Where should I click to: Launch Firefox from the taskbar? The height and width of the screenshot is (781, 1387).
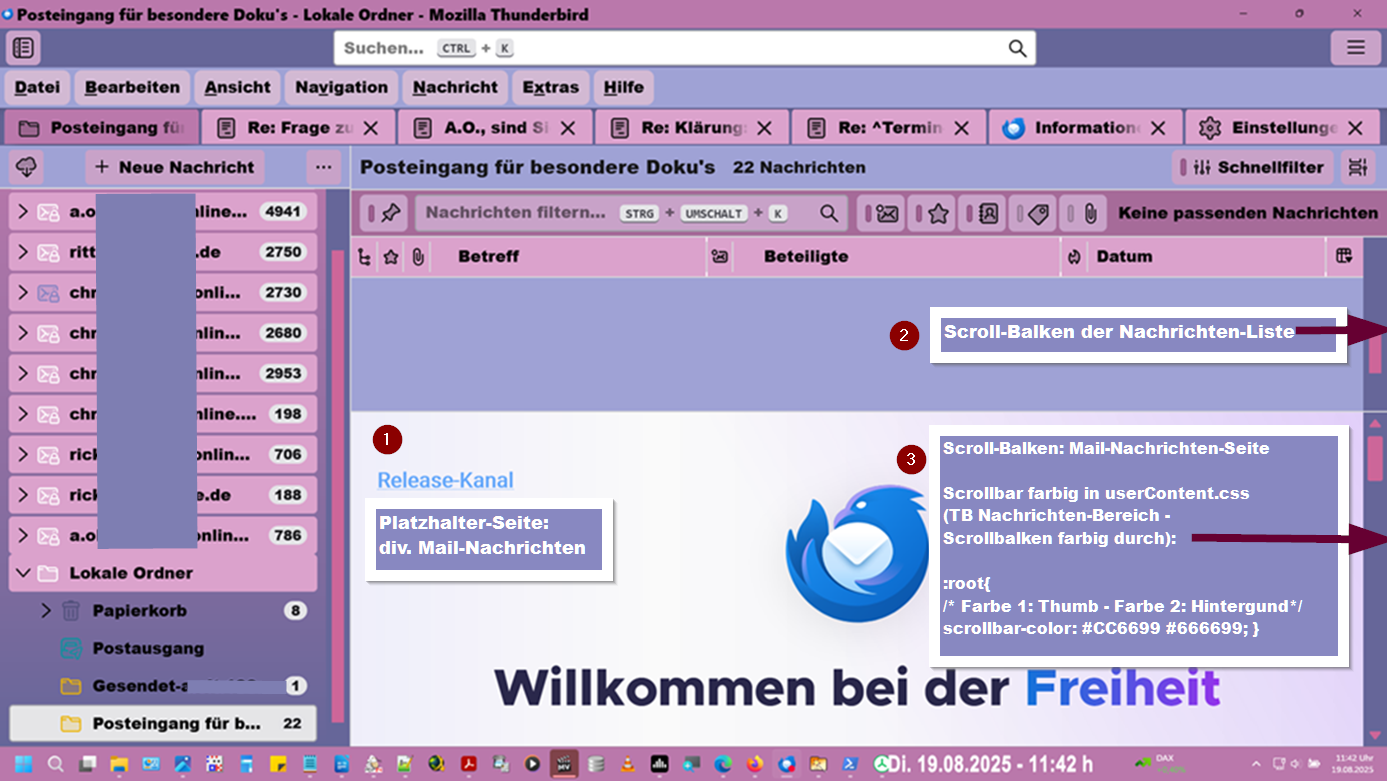click(x=754, y=764)
